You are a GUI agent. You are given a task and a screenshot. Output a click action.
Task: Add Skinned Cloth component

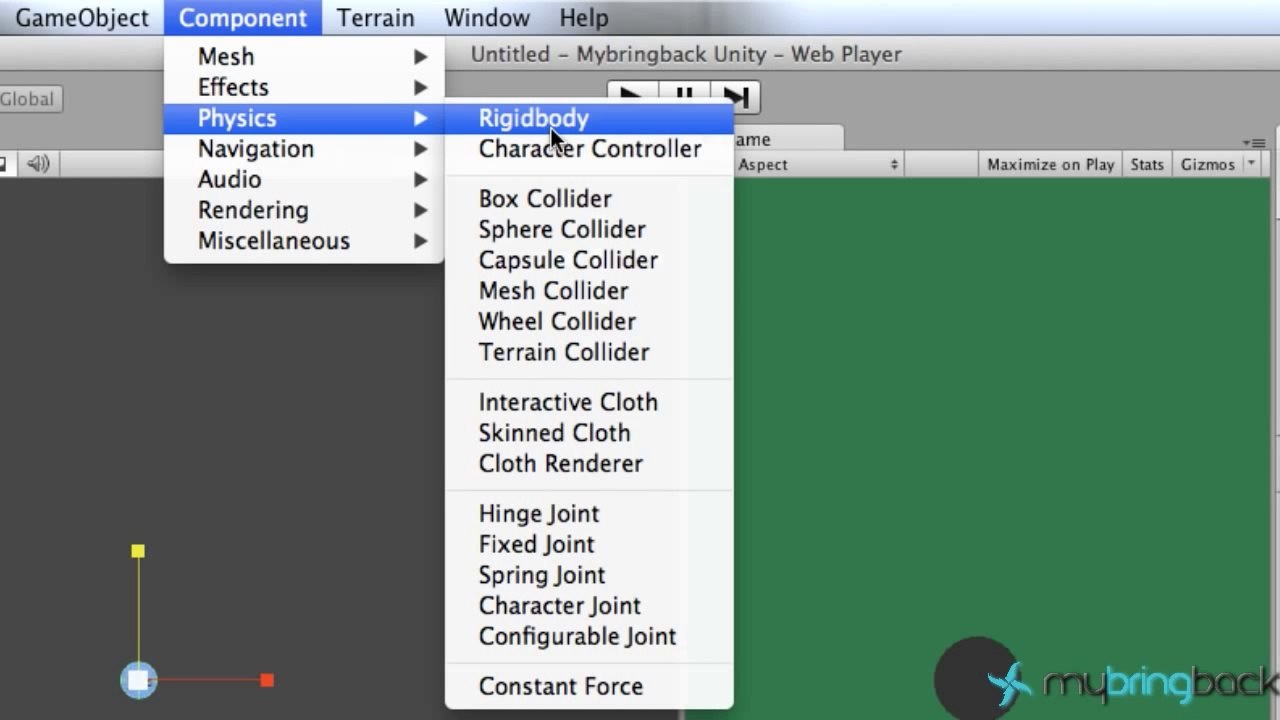[589, 433]
